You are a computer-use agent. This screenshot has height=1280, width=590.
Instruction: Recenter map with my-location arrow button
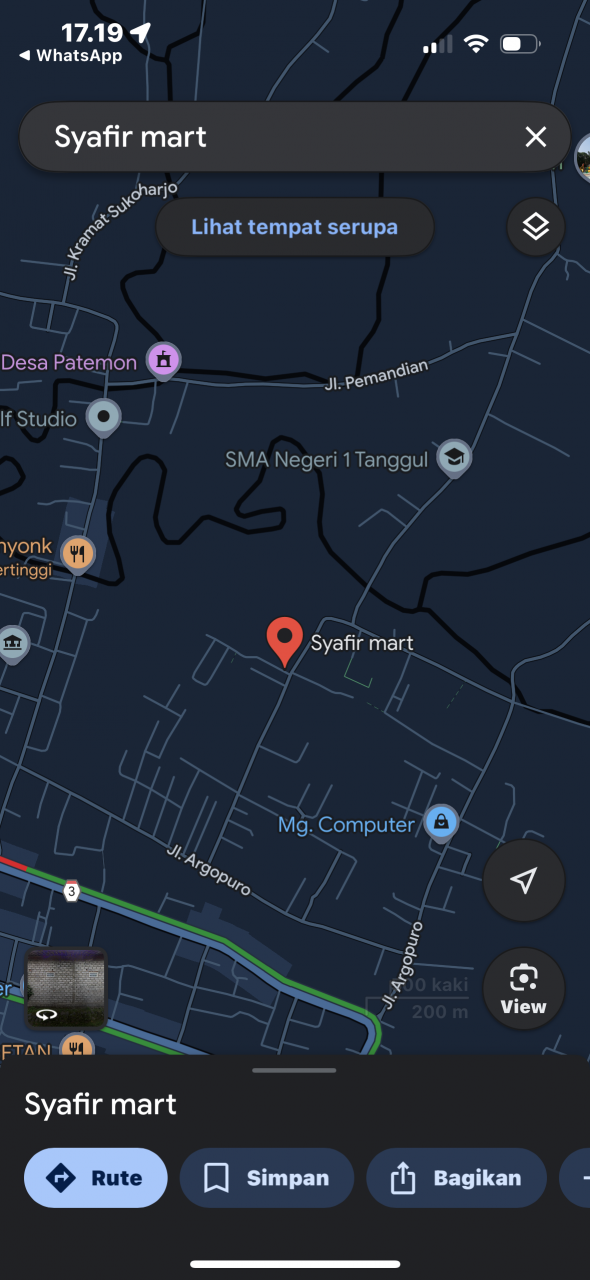(x=523, y=880)
